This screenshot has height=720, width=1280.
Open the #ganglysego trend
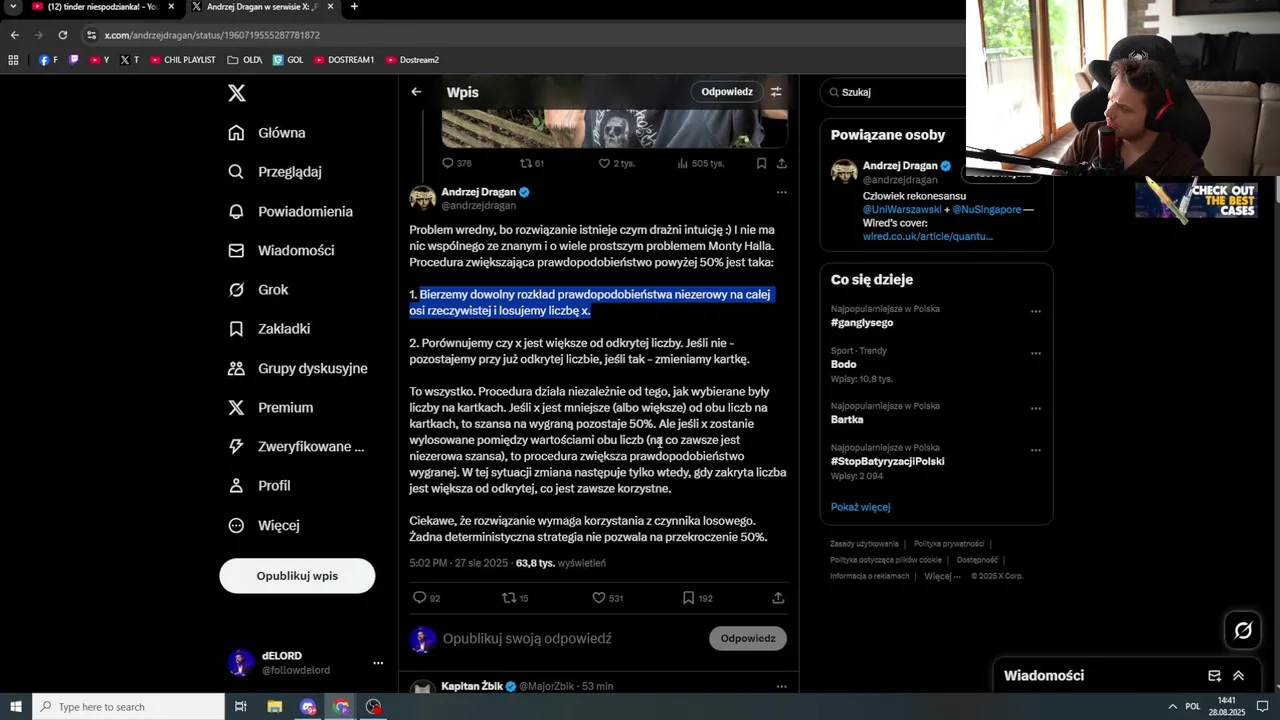(862, 323)
